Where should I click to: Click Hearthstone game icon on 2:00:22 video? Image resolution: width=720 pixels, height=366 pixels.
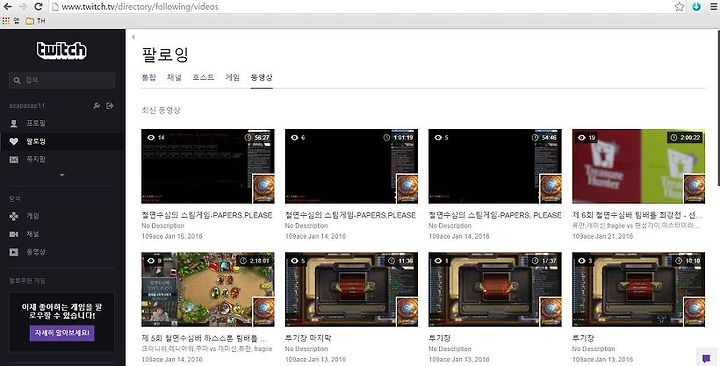694,189
